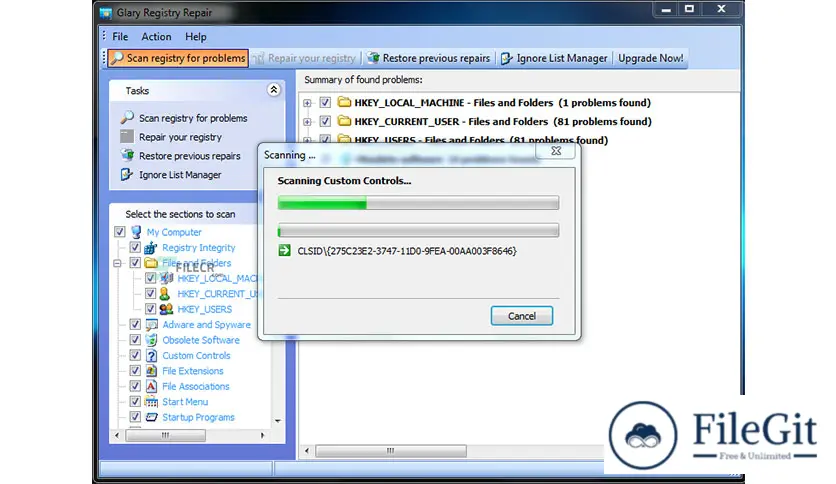836x484 pixels.
Task: Uncheck the Custom Controls checkbox
Action: pos(135,356)
